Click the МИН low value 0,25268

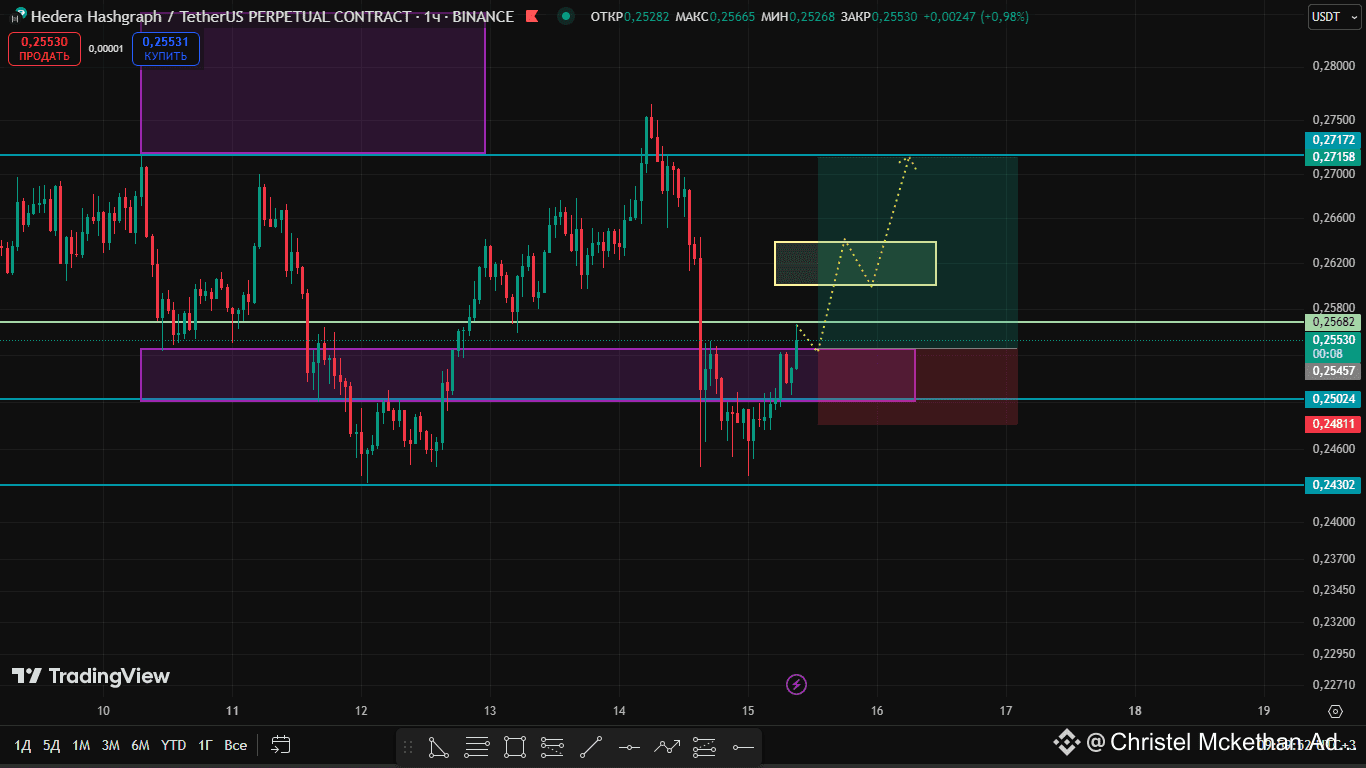[813, 16]
